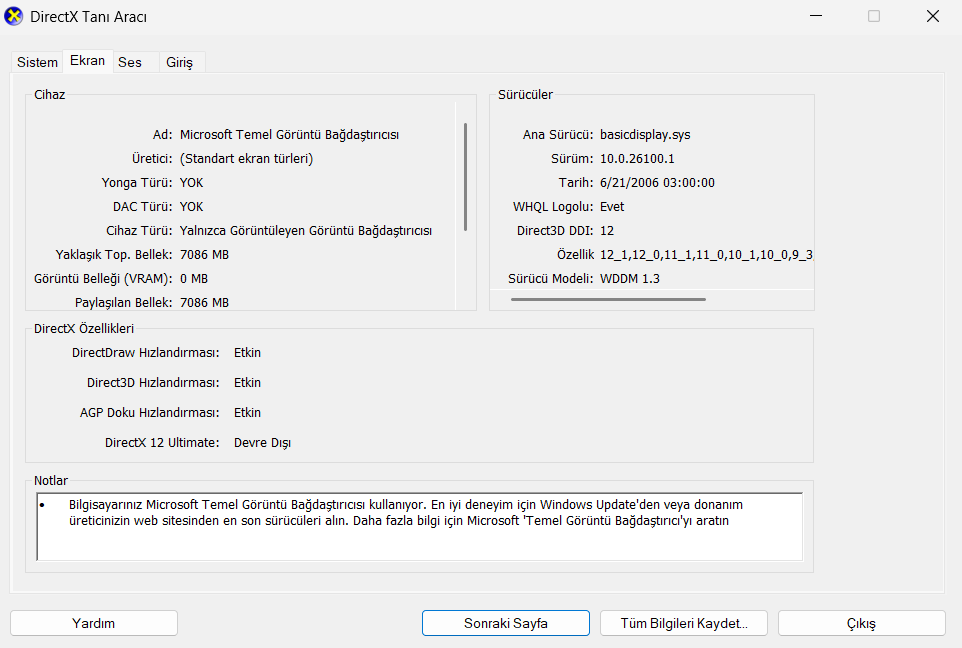Minimize the DirectX Tanı Aracı window

(815, 16)
